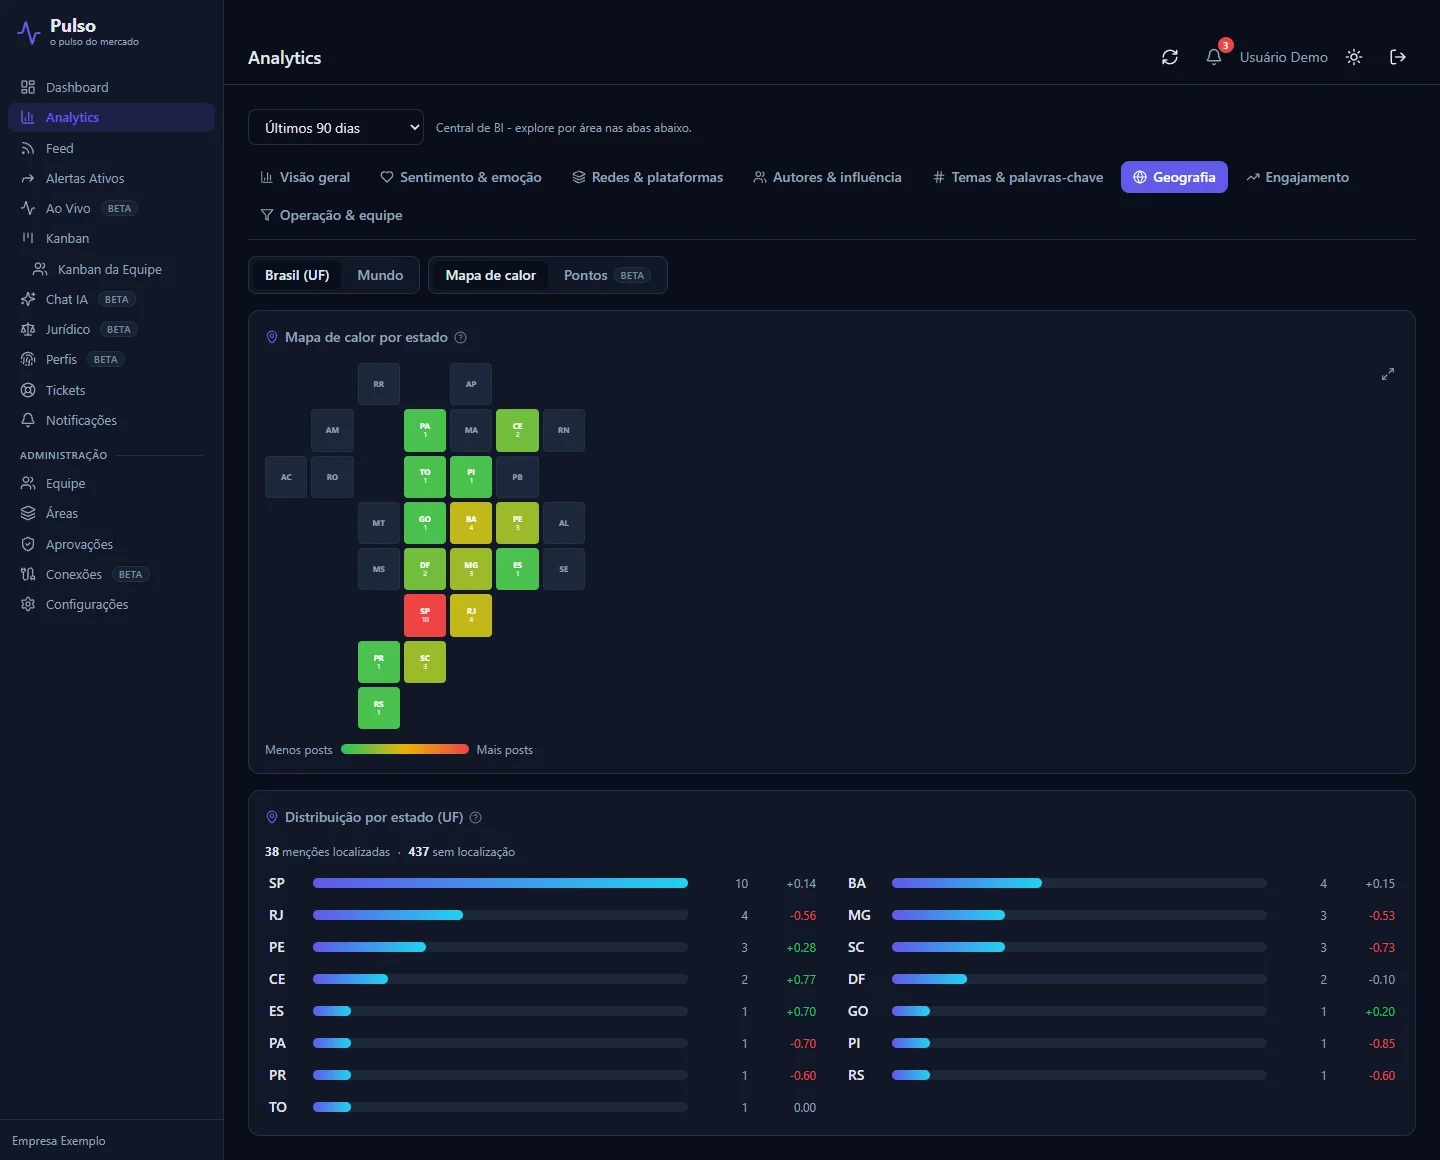Open Temas & palavras-chave tab
The width and height of the screenshot is (1440, 1160).
pyautogui.click(x=1018, y=177)
